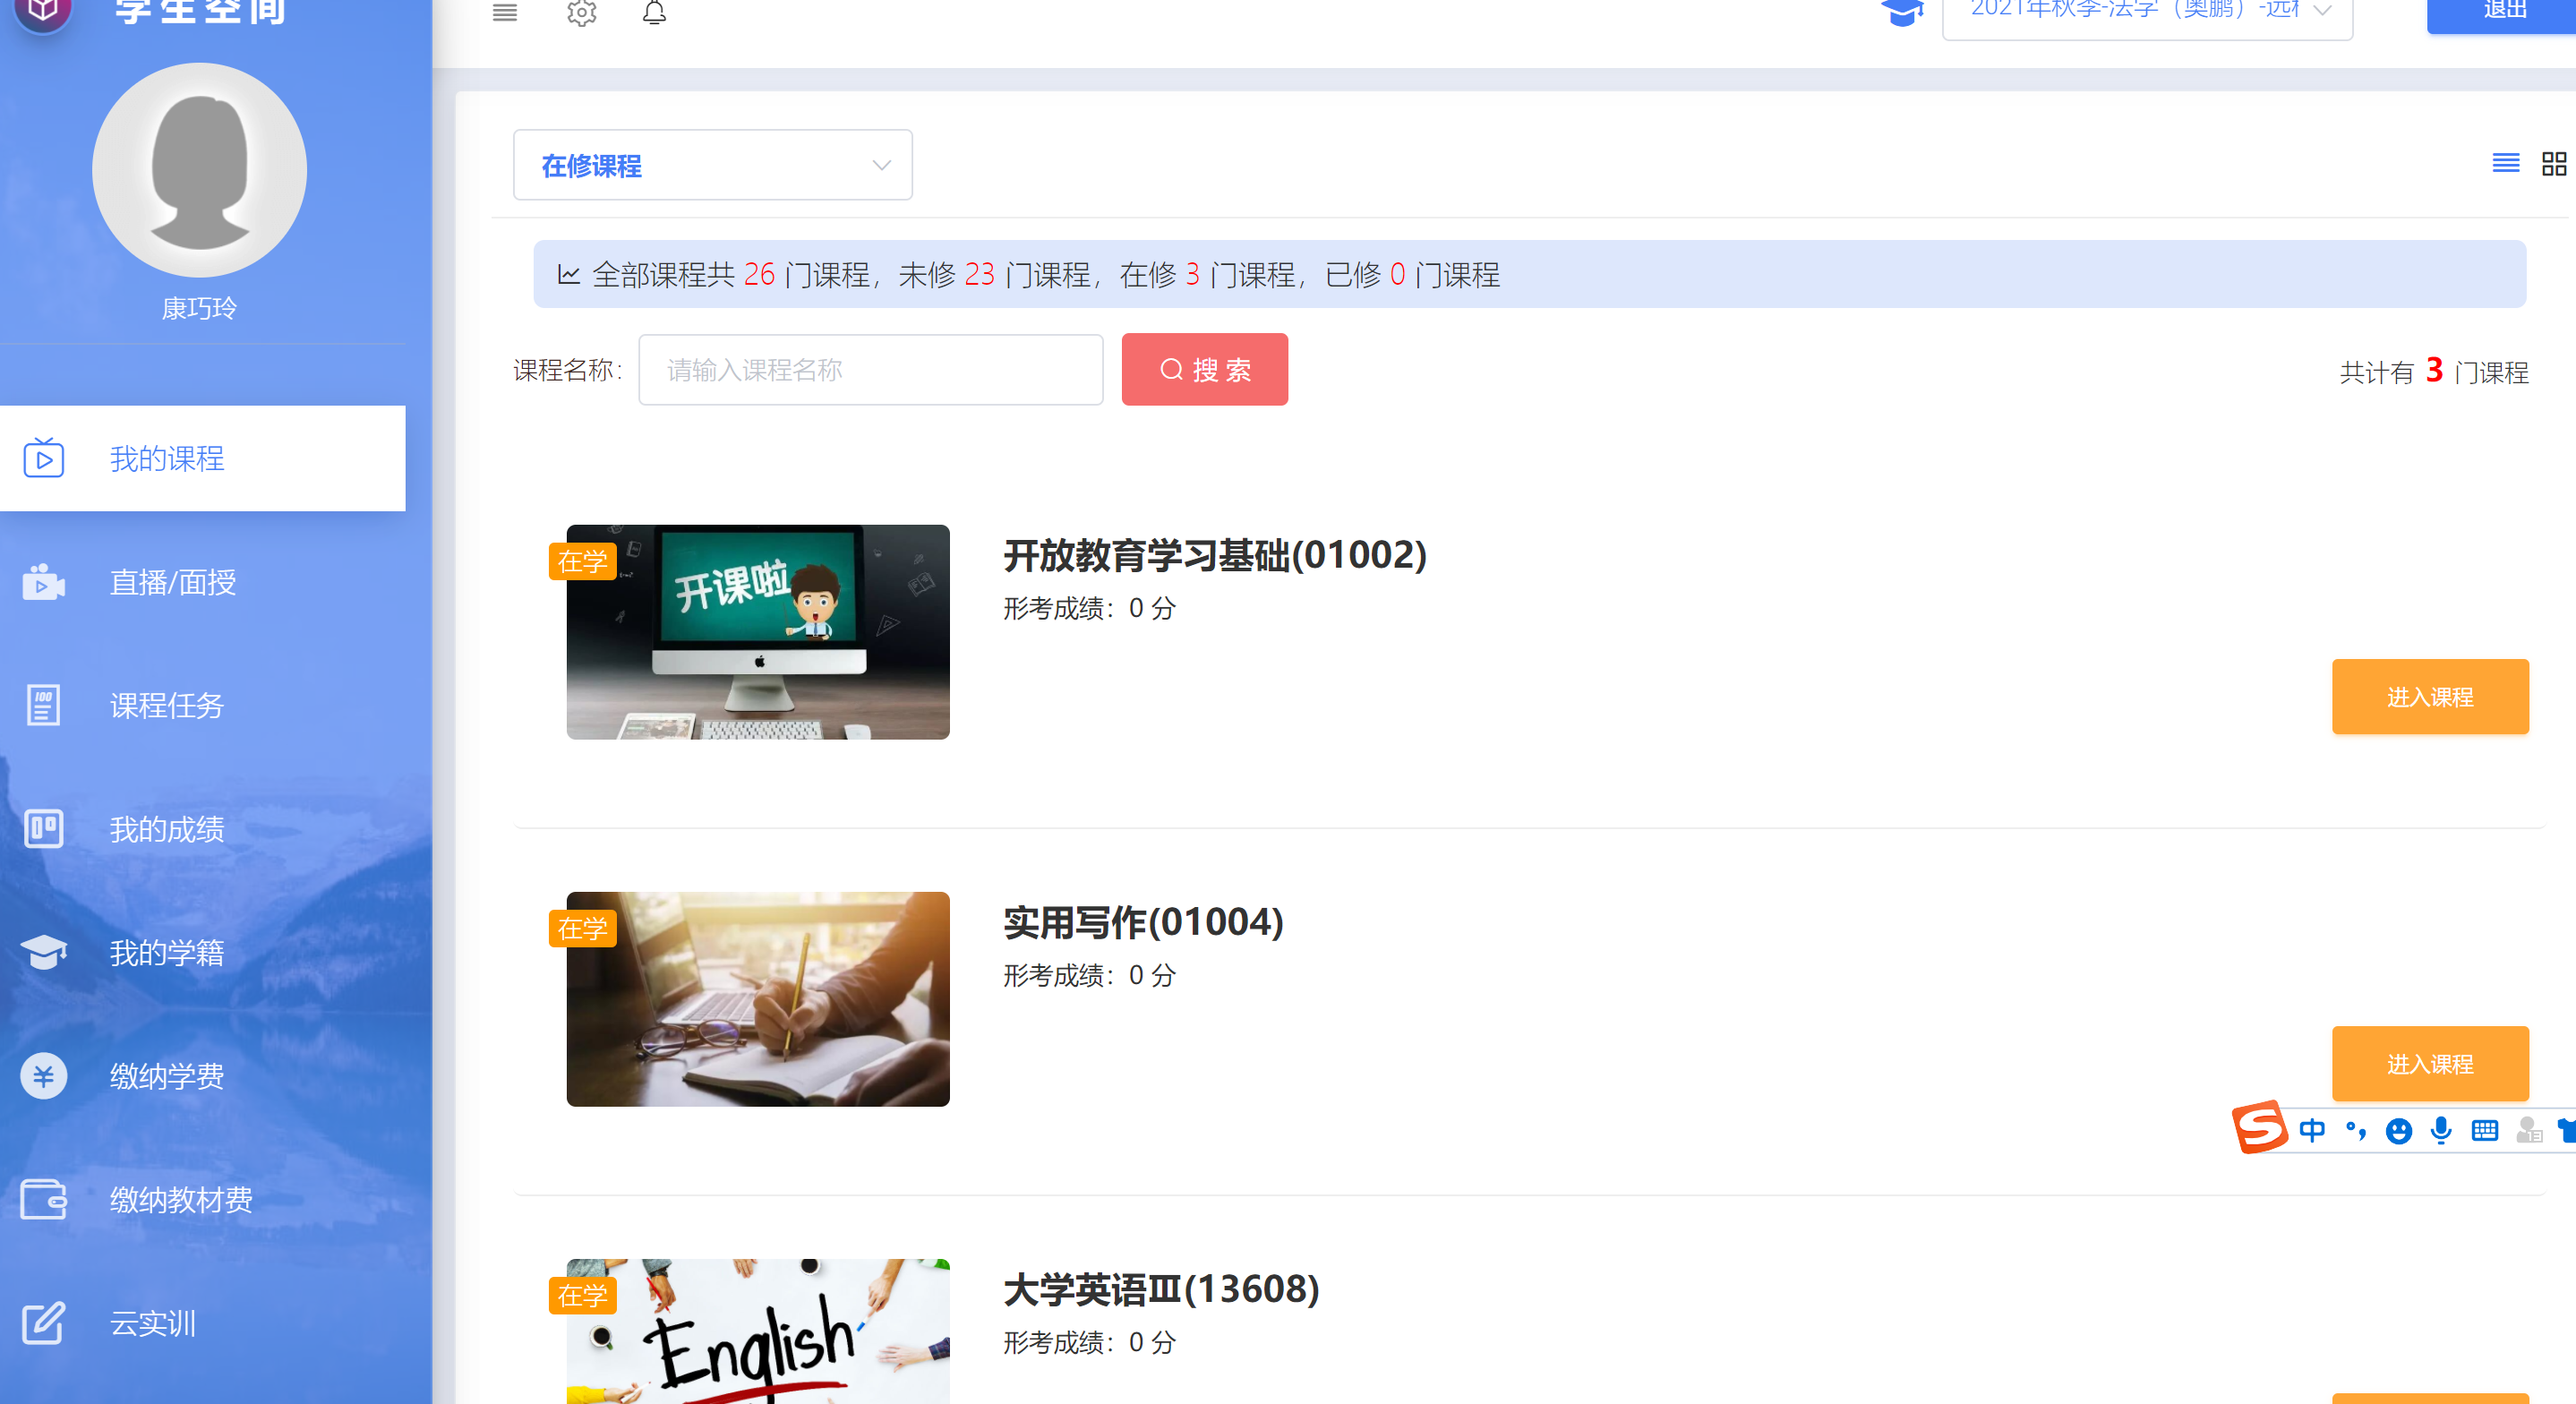This screenshot has width=2576, height=1404.
Task: Enter course 开放教育学习基础 via 进入课程
Action: [2429, 696]
